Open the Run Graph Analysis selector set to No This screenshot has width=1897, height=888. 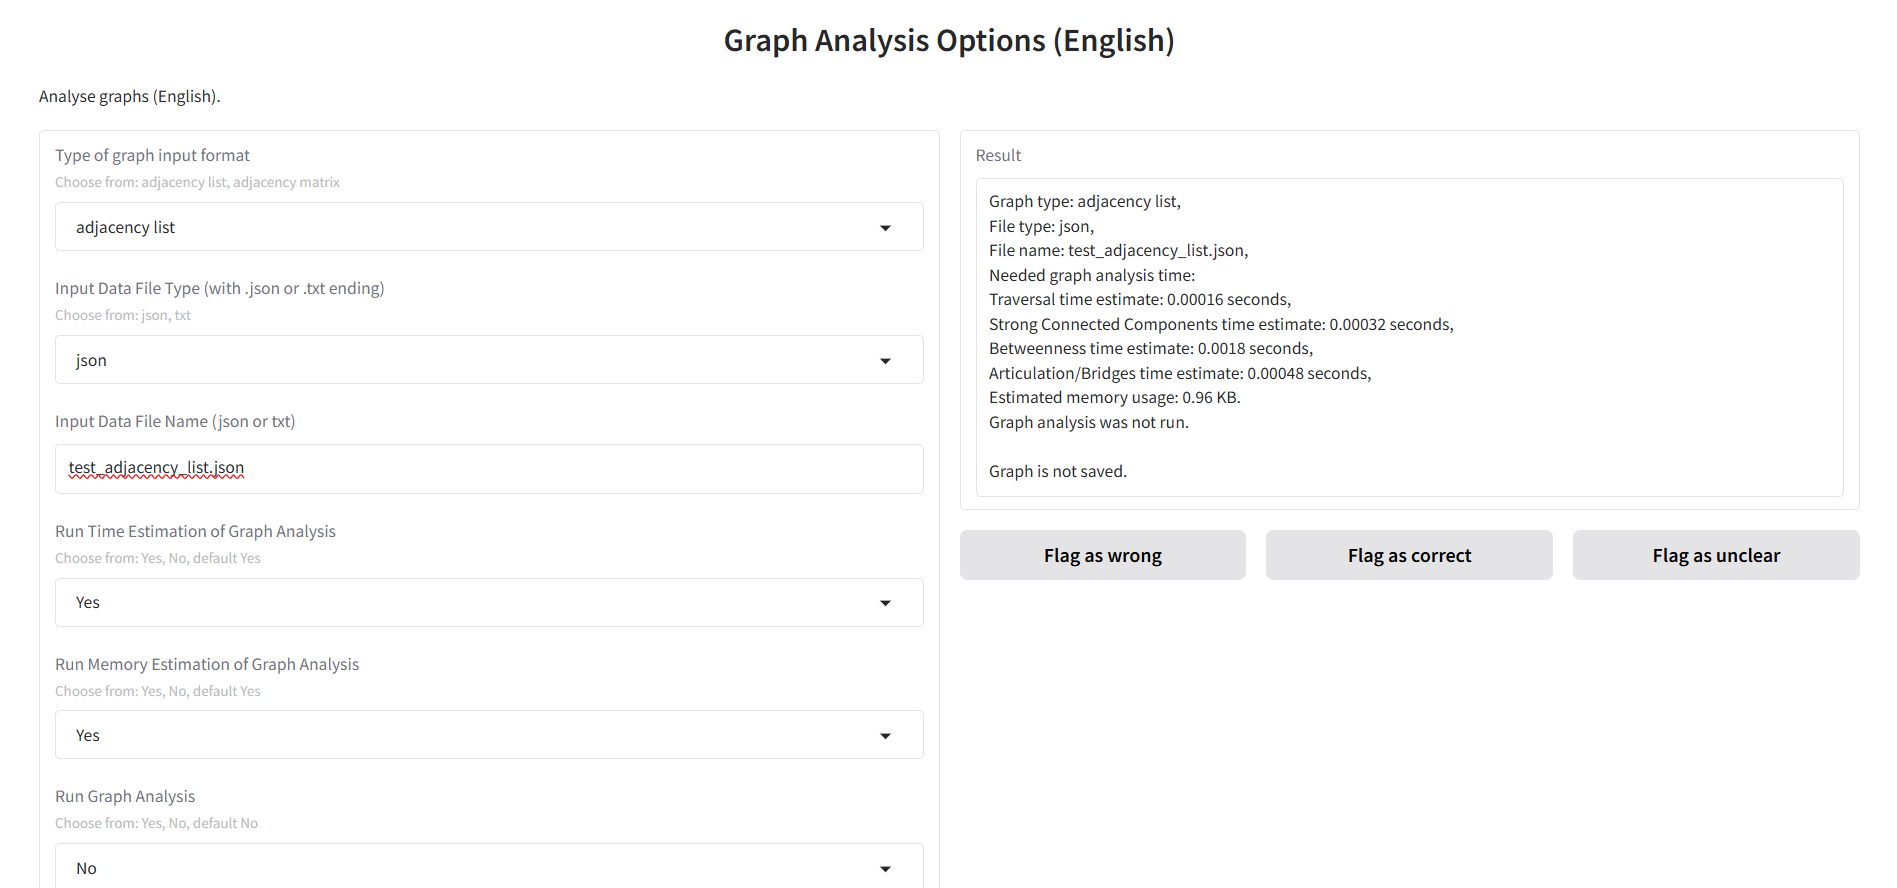pos(470,867)
